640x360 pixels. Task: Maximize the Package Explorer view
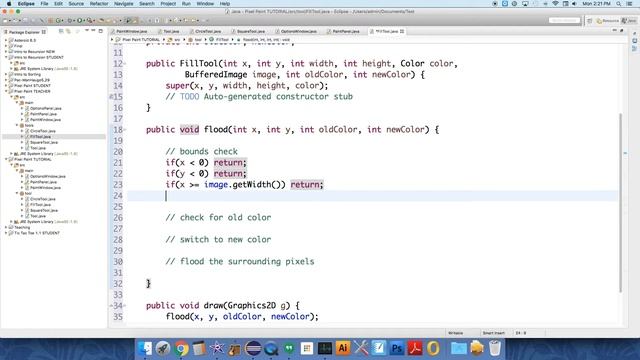pos(100,31)
